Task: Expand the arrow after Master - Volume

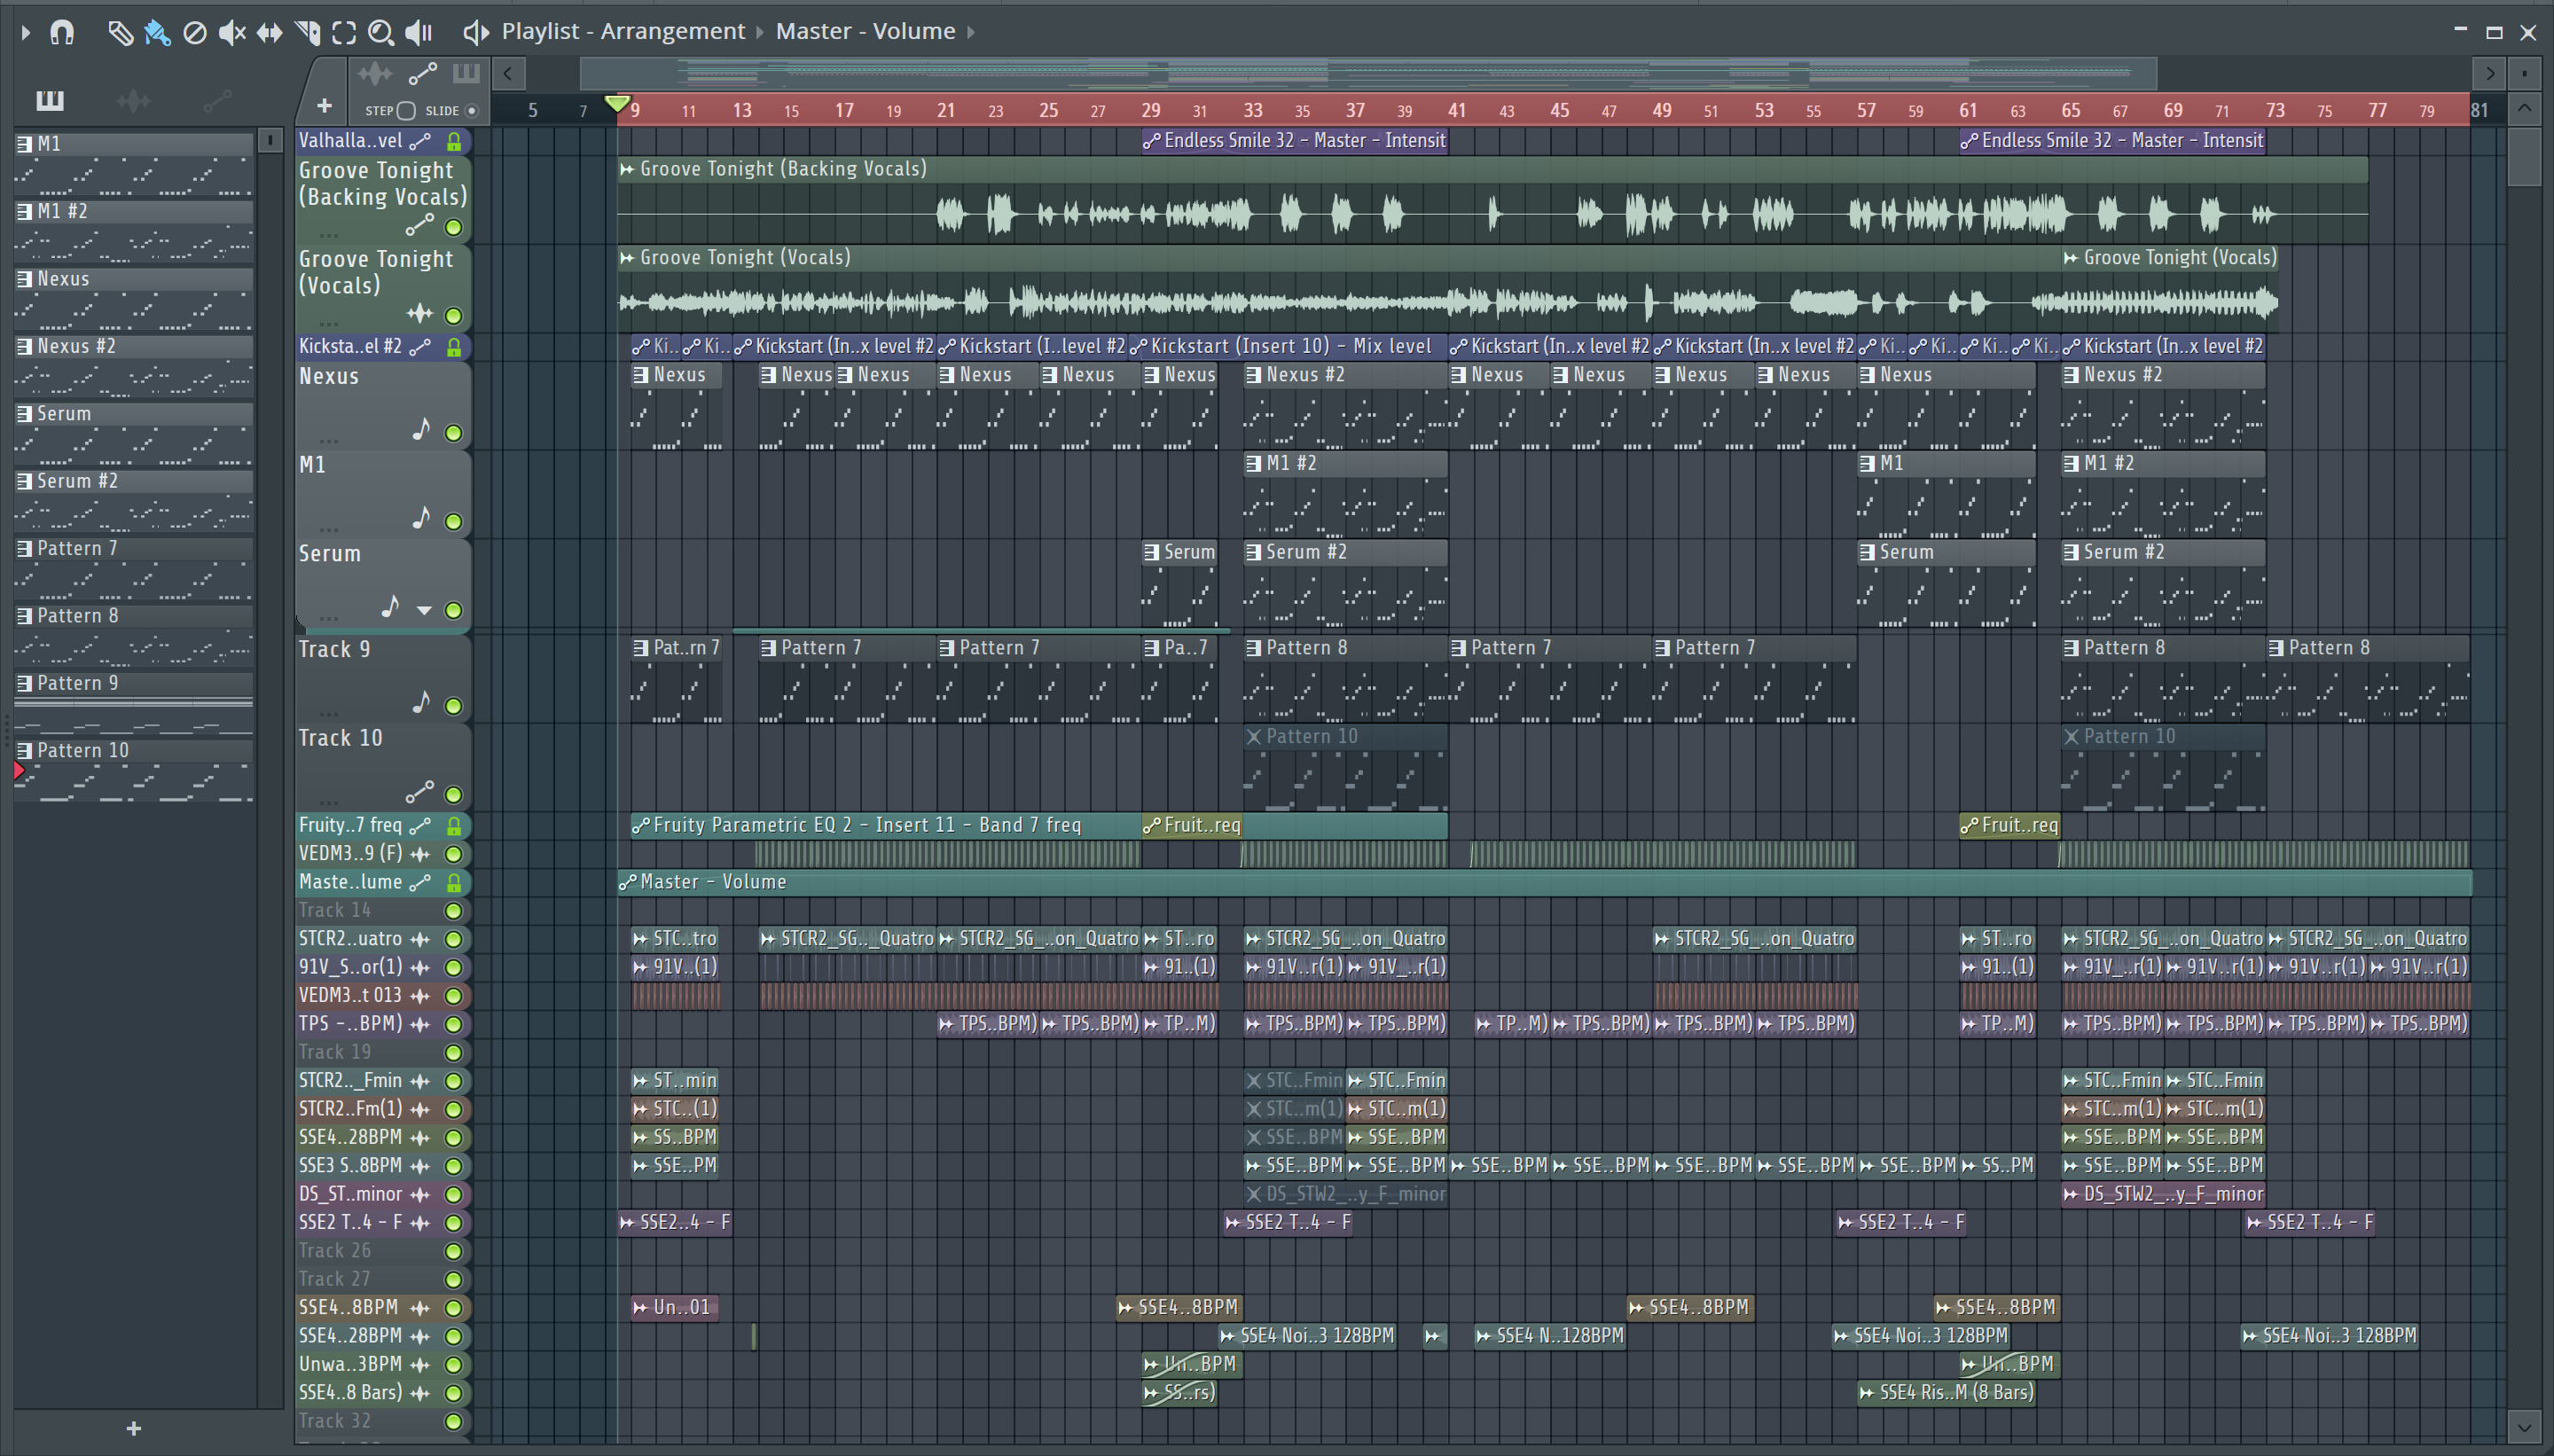Action: 970,32
